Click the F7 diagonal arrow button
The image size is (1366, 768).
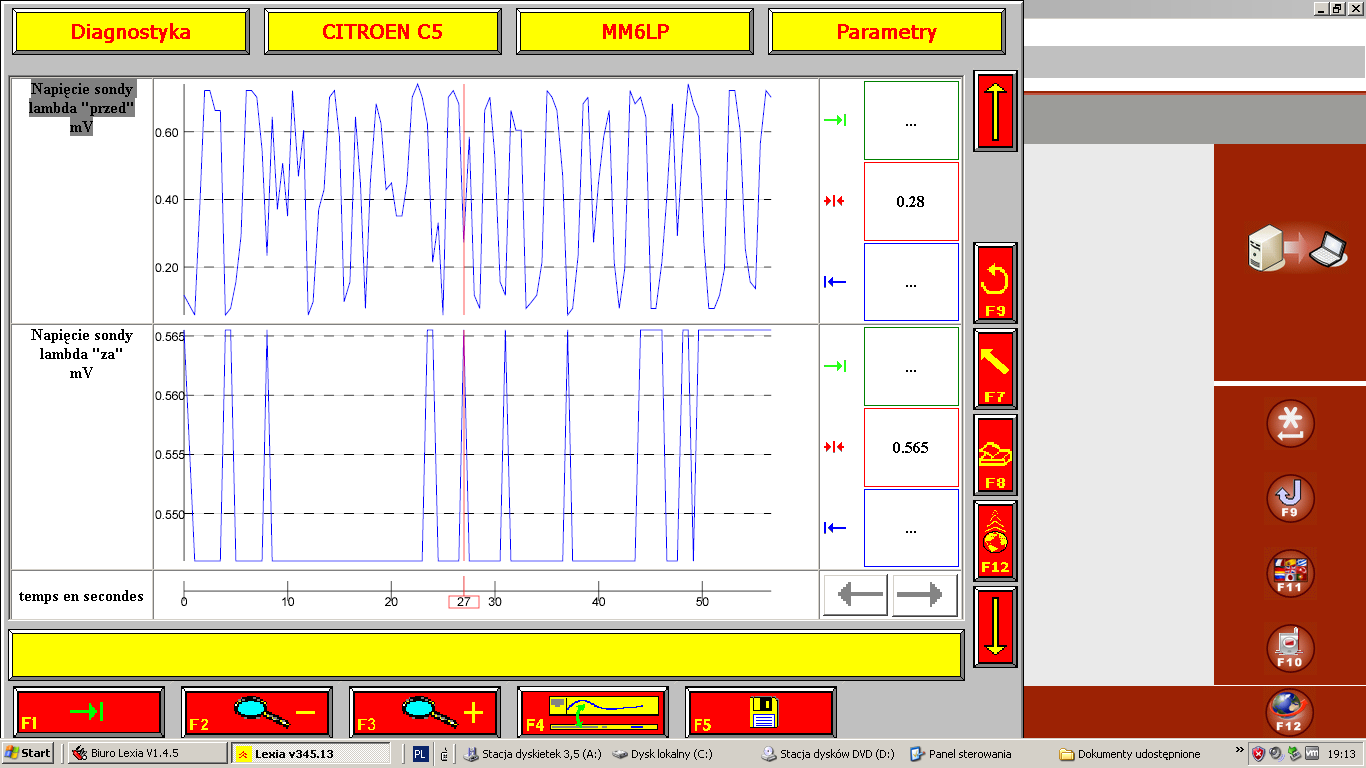click(995, 367)
